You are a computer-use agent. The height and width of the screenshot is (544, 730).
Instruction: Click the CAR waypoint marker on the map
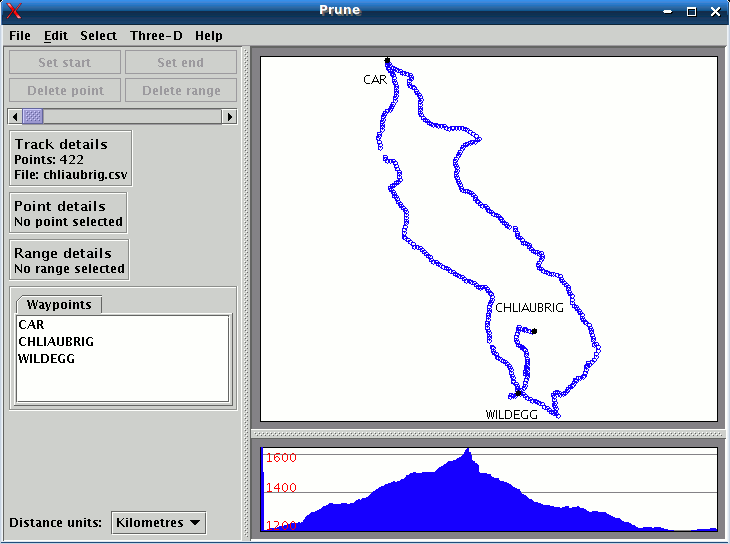click(388, 61)
